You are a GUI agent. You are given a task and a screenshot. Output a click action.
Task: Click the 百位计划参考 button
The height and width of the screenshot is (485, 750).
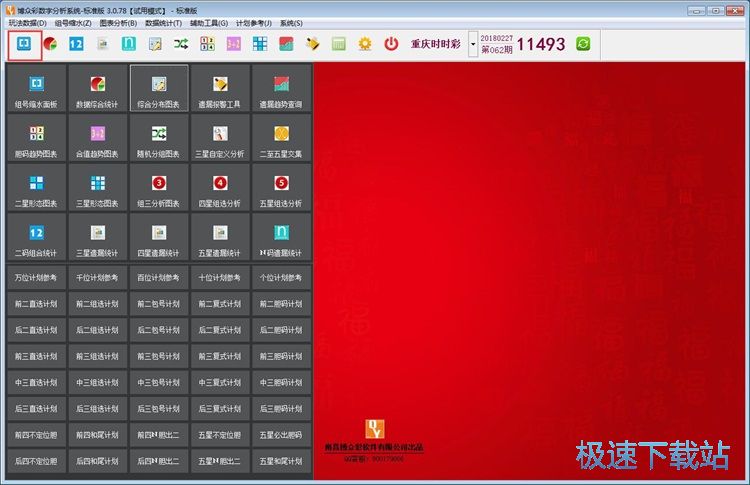coord(159,277)
